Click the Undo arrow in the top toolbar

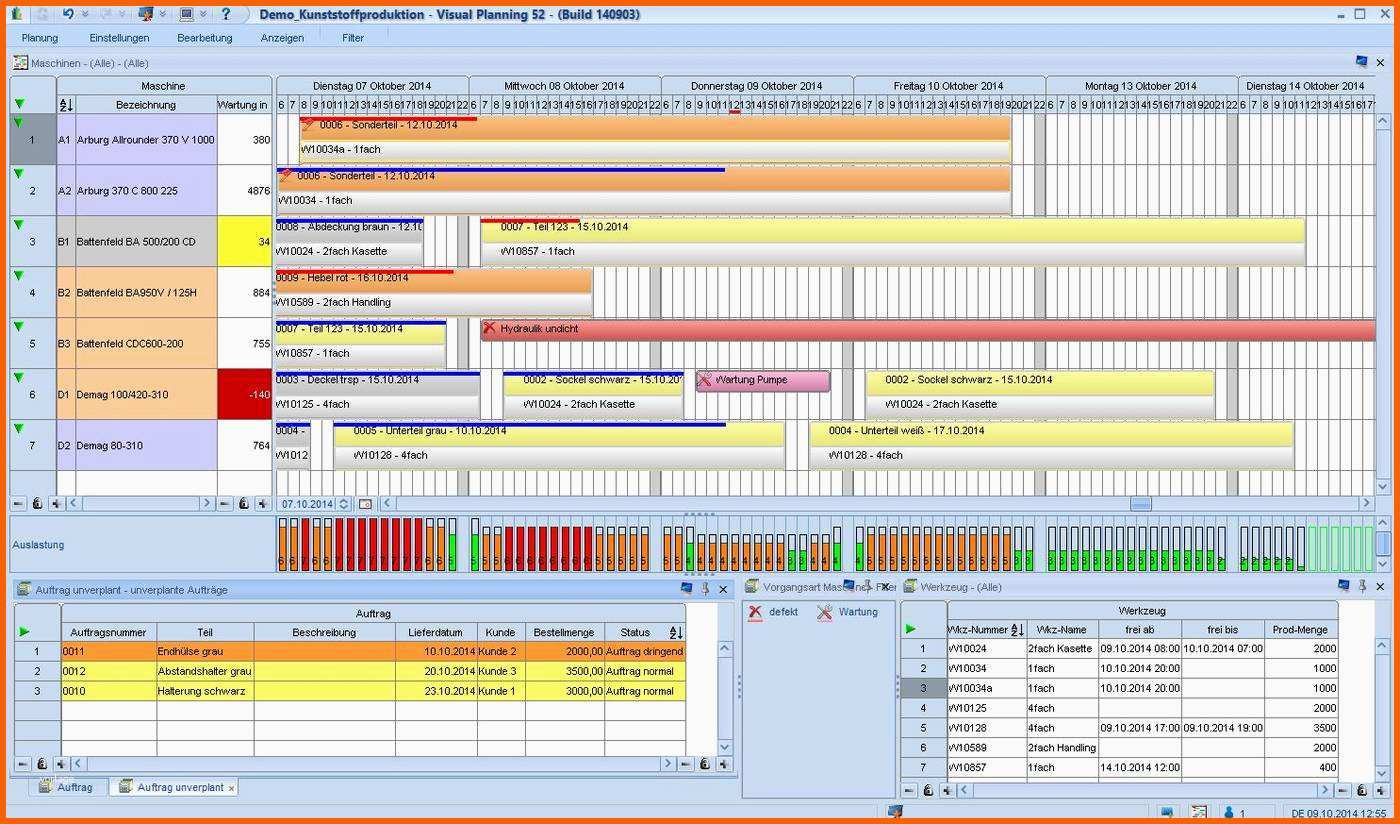[67, 14]
